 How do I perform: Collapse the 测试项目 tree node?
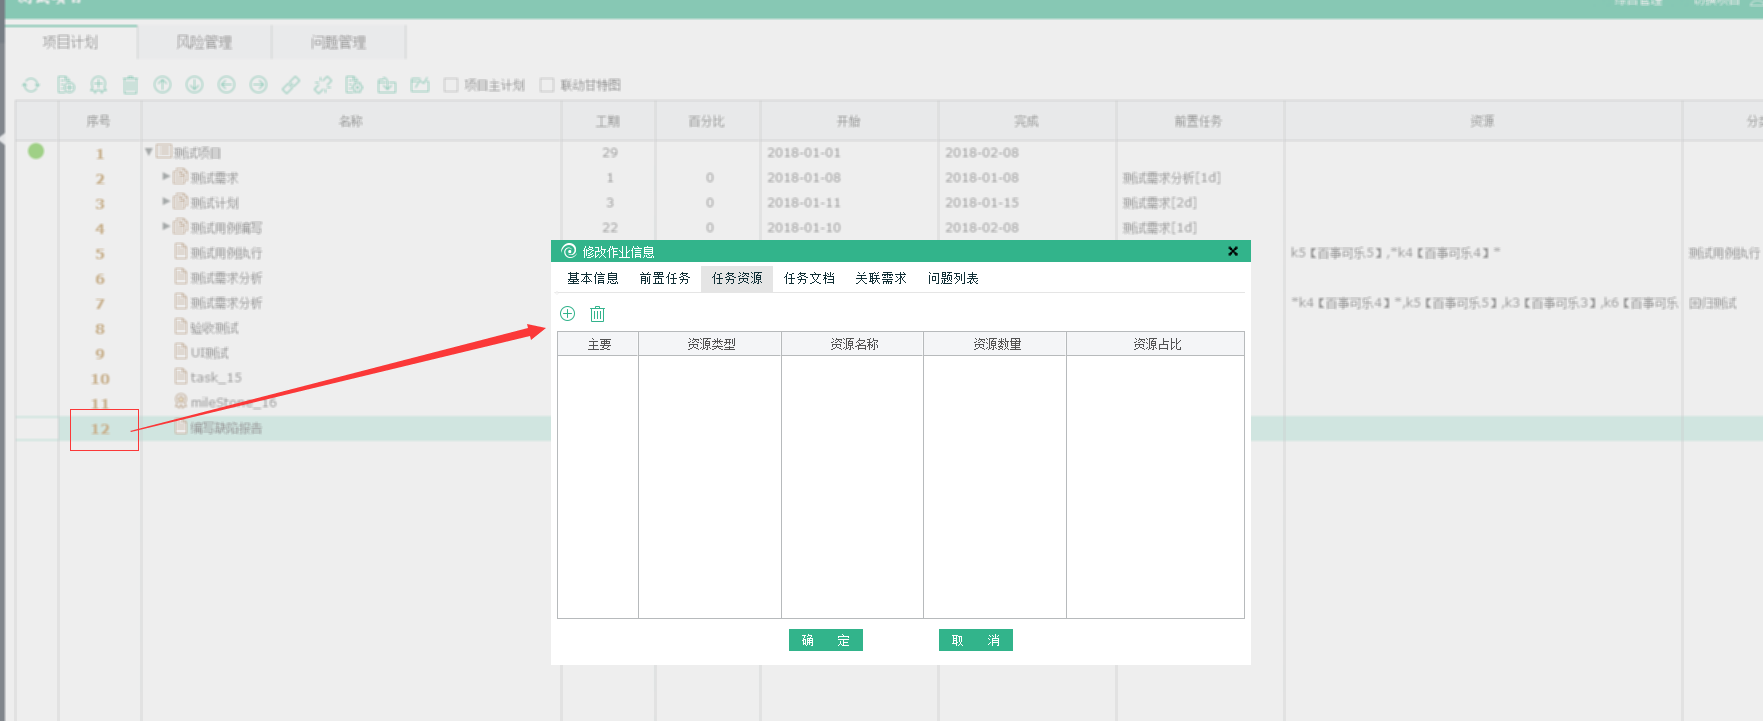pos(149,152)
